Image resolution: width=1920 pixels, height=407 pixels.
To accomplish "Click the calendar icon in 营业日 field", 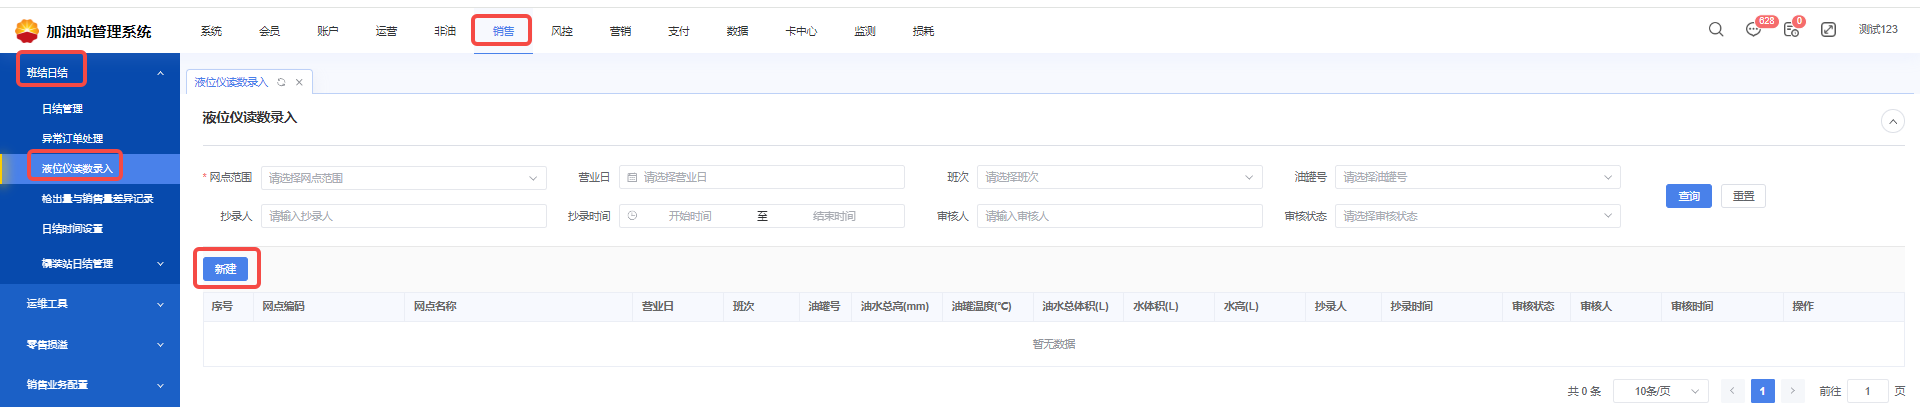I will click(x=632, y=177).
